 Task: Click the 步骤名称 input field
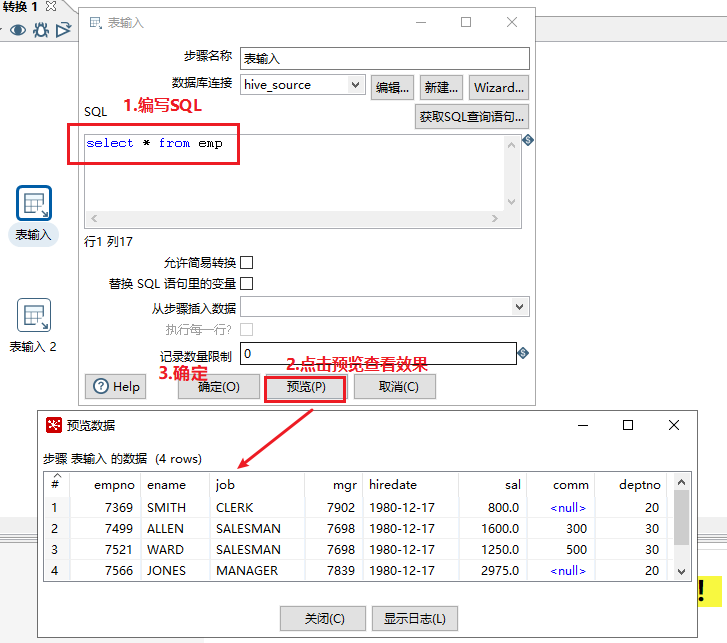(385, 58)
